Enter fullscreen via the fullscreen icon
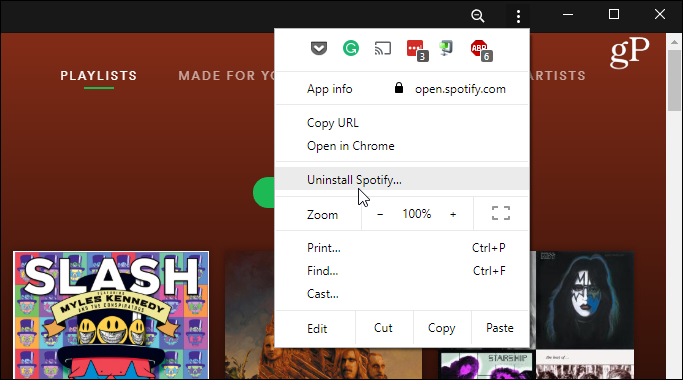 (501, 213)
